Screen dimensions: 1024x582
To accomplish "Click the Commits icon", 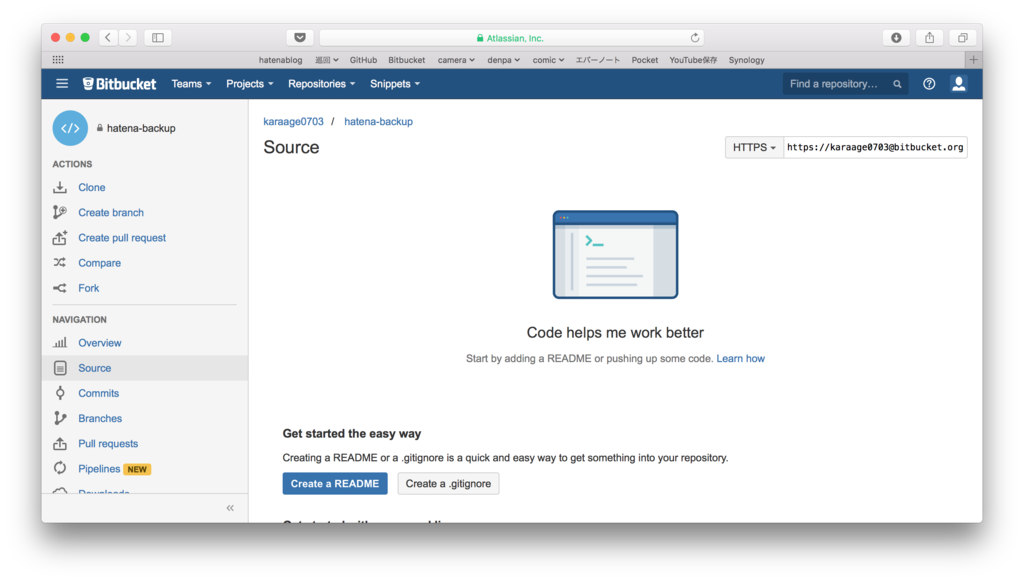I will point(60,393).
